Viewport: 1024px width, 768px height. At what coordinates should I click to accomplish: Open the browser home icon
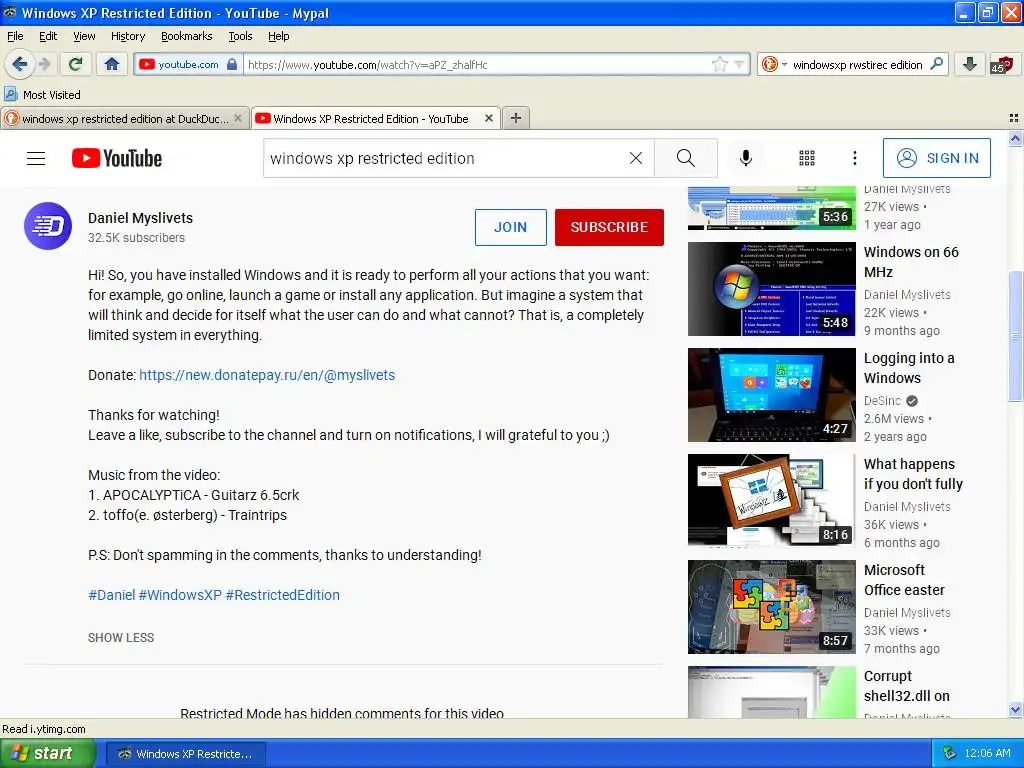point(112,64)
